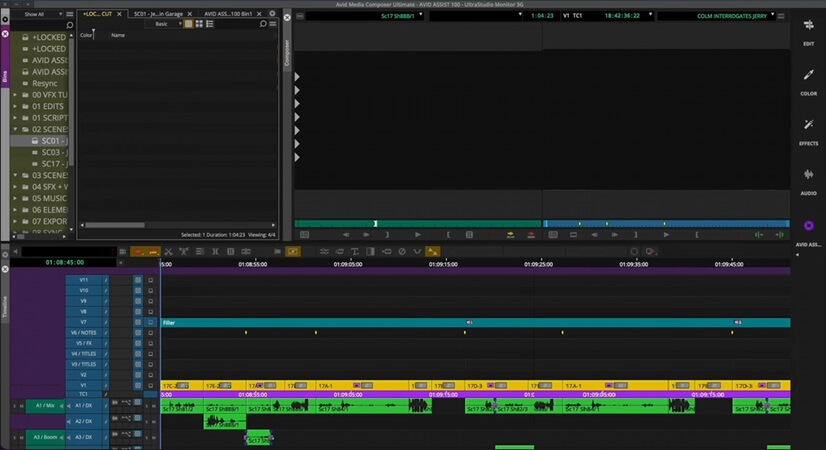Click the 'T' title tool in timeline toolbar

(x=355, y=252)
